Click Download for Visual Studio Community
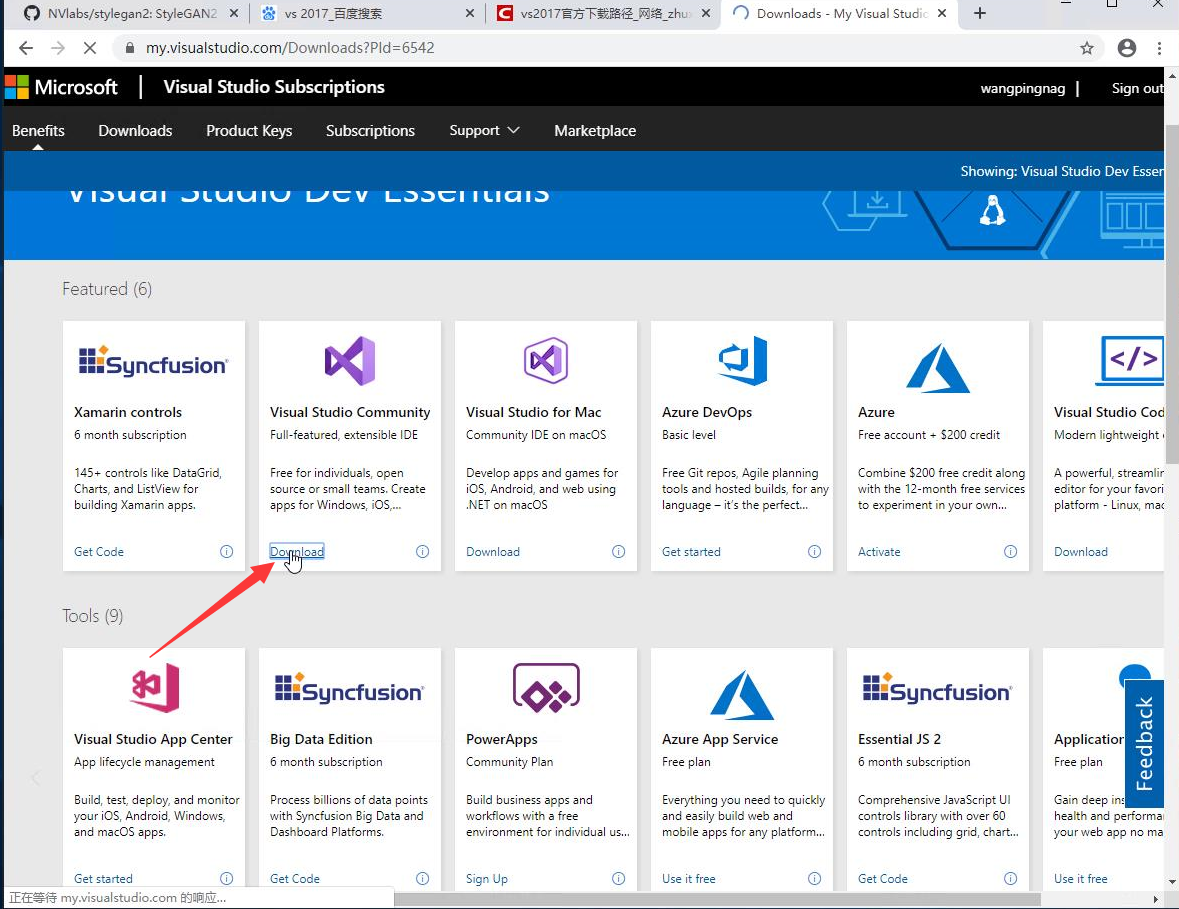This screenshot has width=1179, height=909. (x=297, y=552)
